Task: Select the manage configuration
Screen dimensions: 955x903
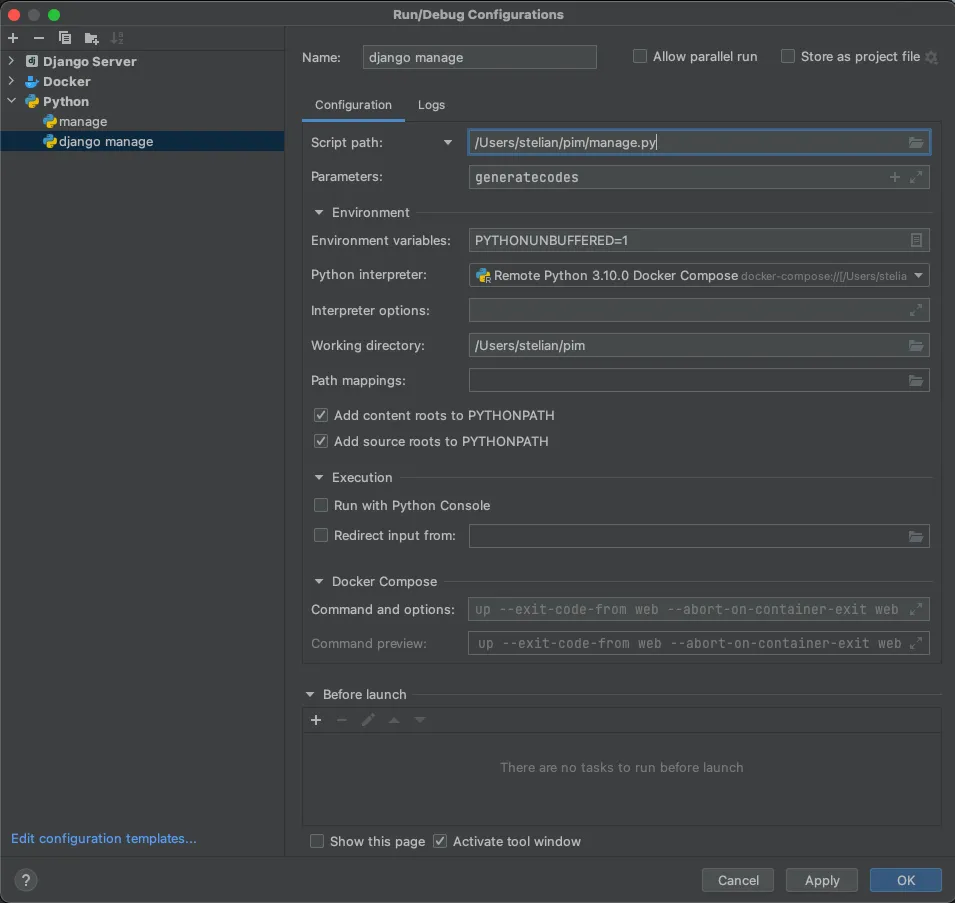Action: coord(83,122)
